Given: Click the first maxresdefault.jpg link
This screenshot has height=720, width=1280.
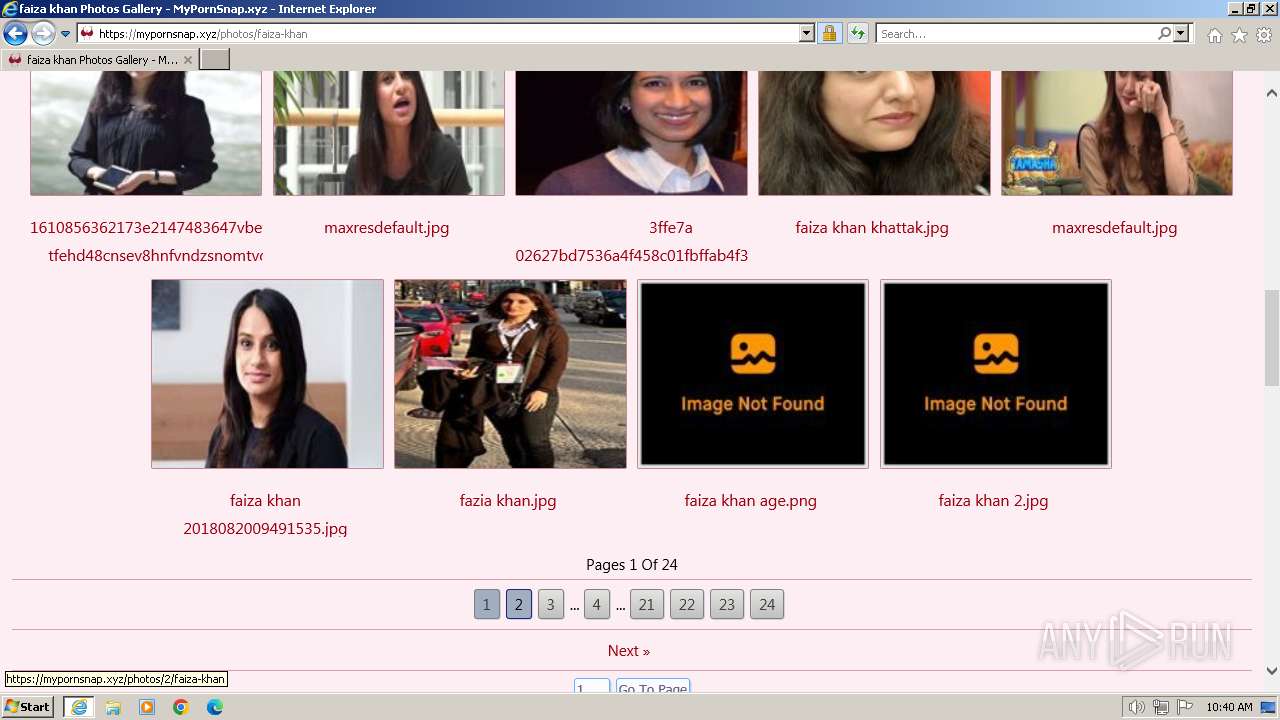Looking at the screenshot, I should pos(386,228).
